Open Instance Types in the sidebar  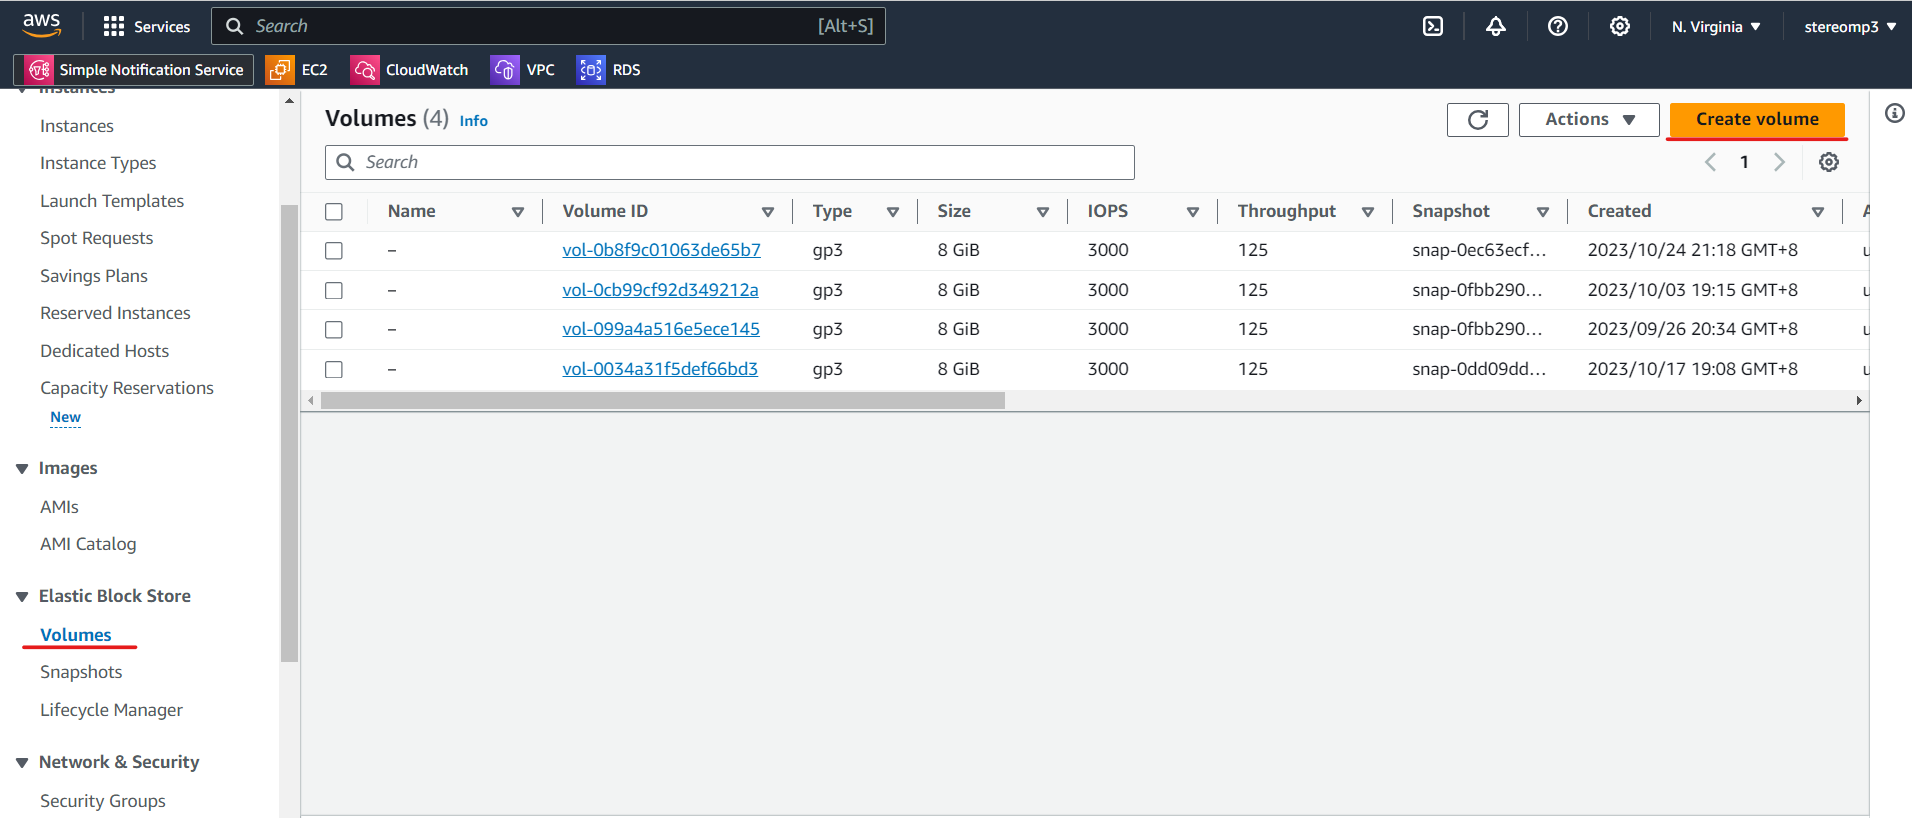(x=98, y=163)
